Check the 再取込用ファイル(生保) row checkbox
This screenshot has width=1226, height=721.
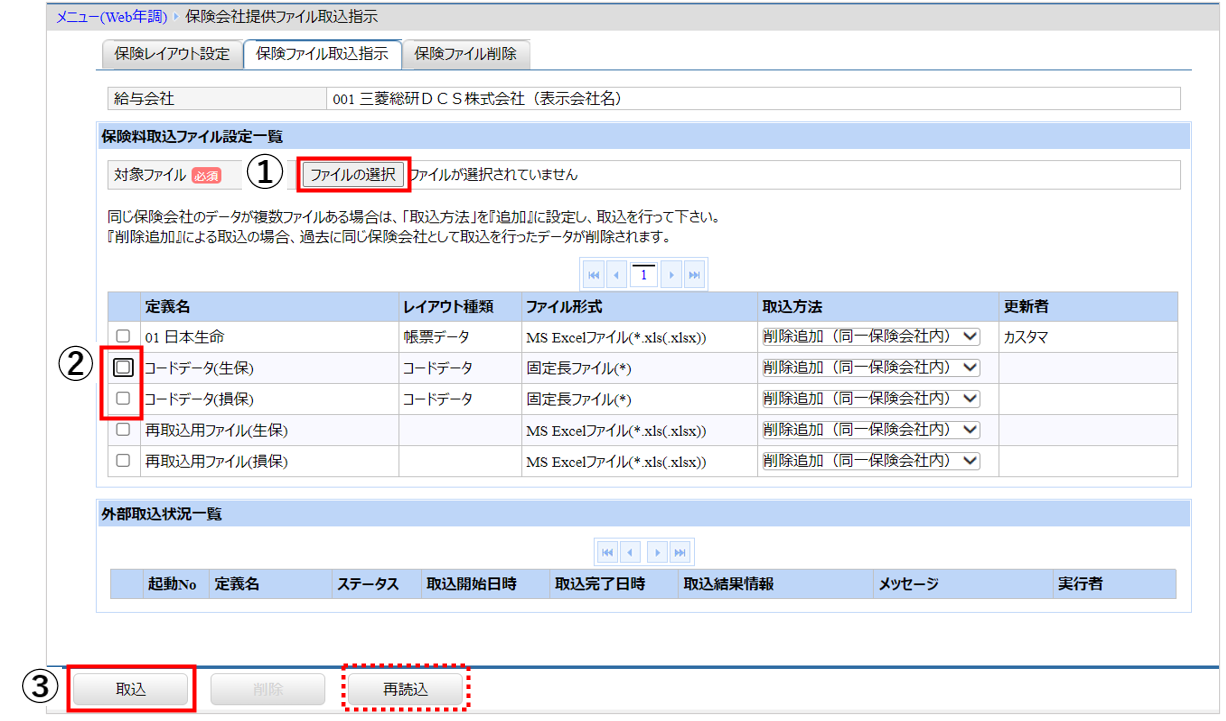[123, 429]
